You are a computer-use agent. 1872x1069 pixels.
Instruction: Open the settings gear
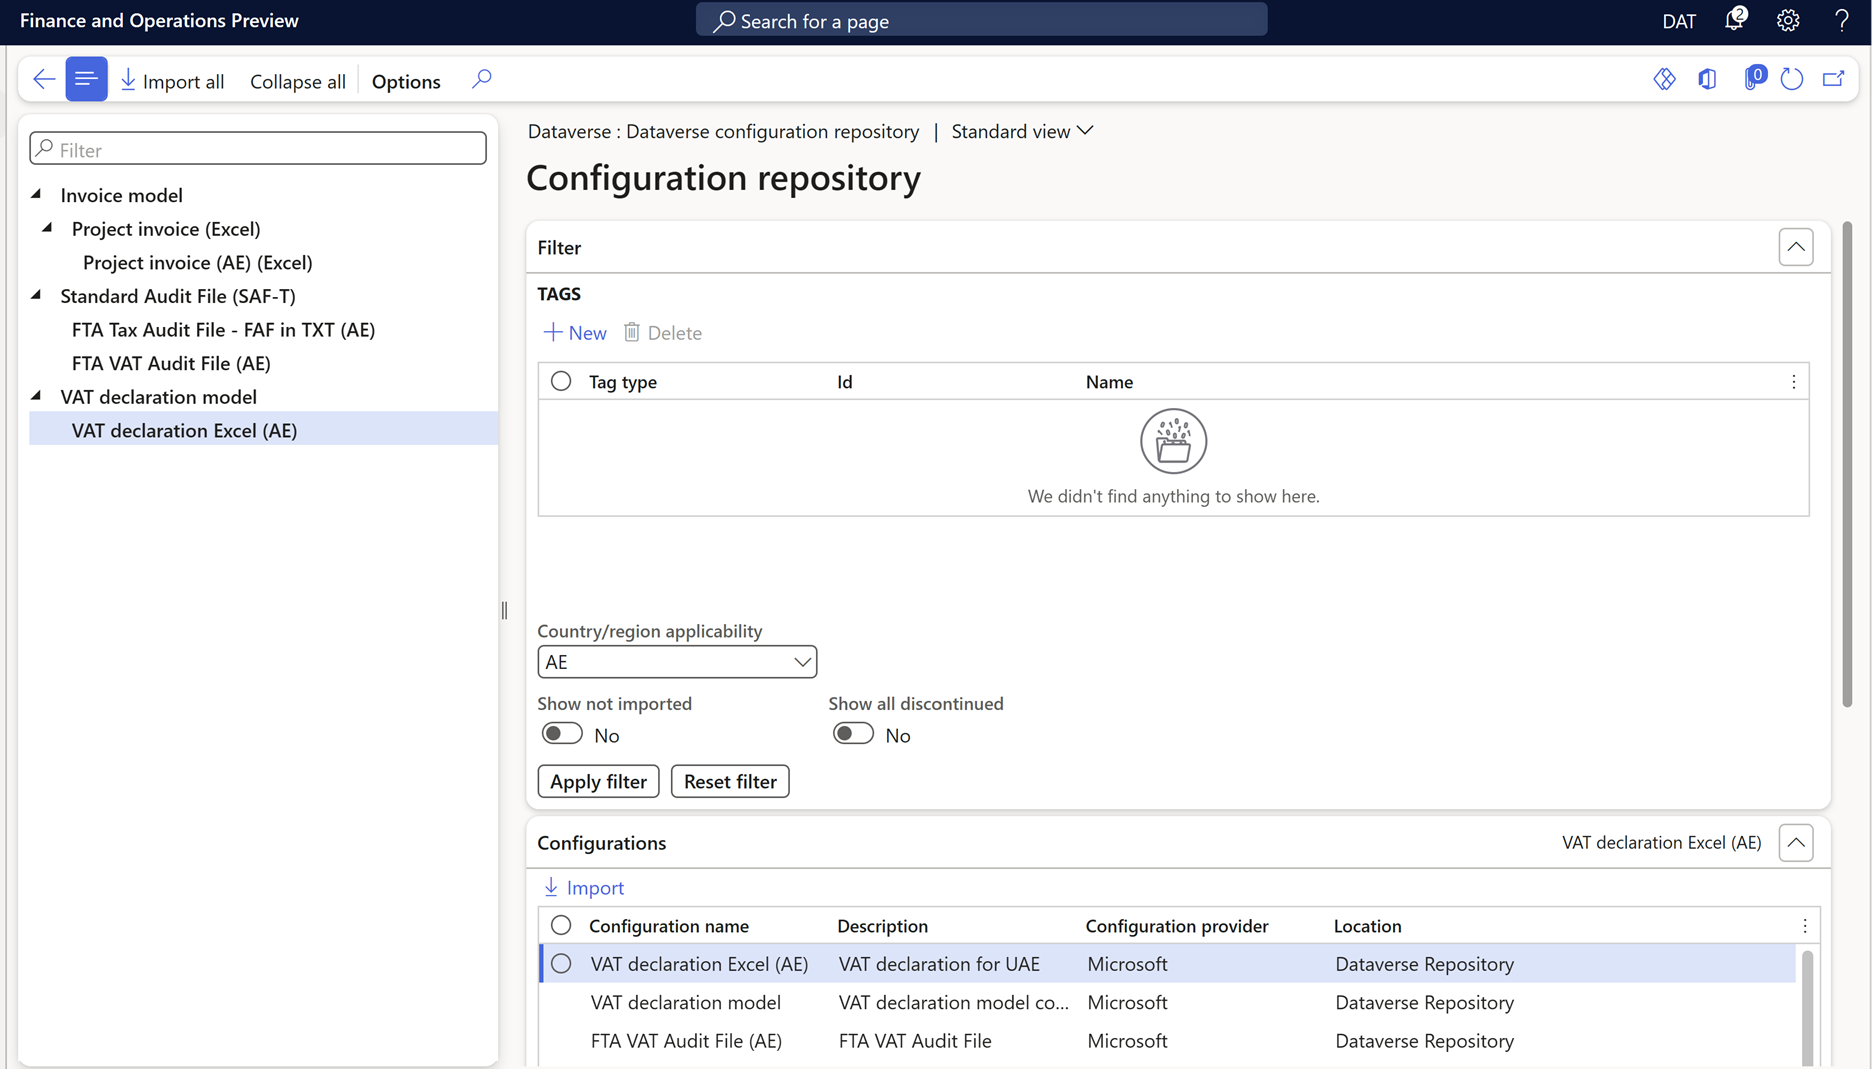pyautogui.click(x=1788, y=20)
